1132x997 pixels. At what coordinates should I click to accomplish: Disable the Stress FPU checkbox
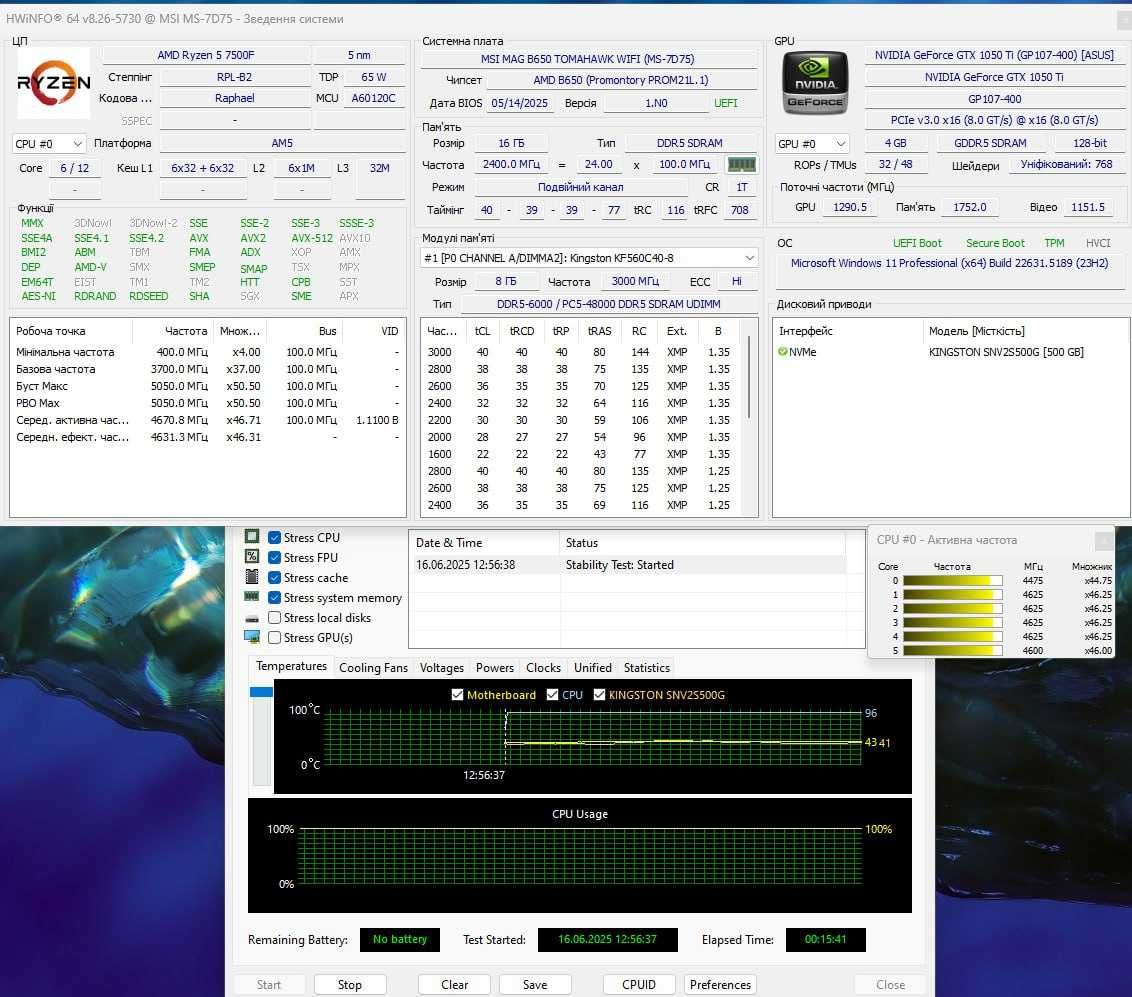(274, 557)
